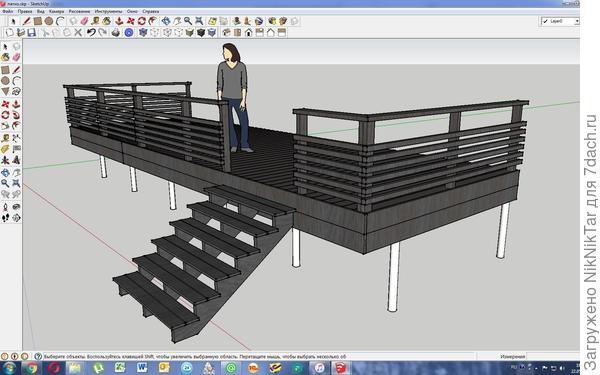600x375 pixels.
Task: Open the Layer0 layer dropdown
Action: [x=560, y=21]
